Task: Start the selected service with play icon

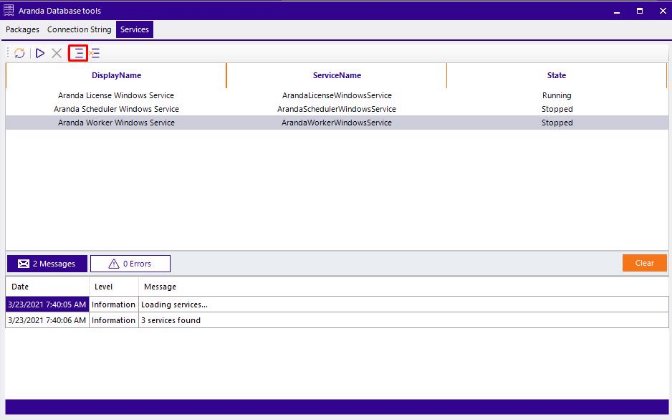Action: pos(40,53)
